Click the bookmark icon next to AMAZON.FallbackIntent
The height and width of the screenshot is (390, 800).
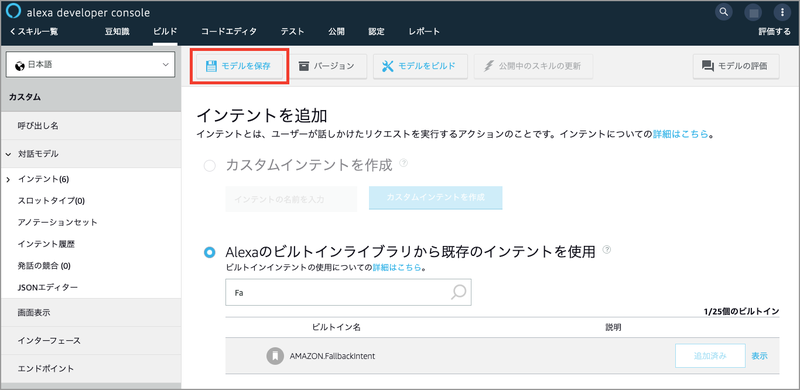point(275,356)
